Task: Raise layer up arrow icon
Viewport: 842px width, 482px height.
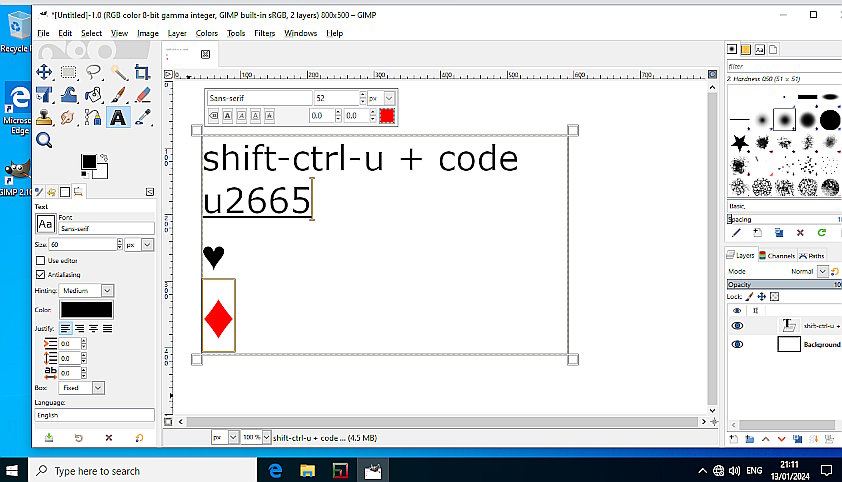Action: (x=765, y=439)
